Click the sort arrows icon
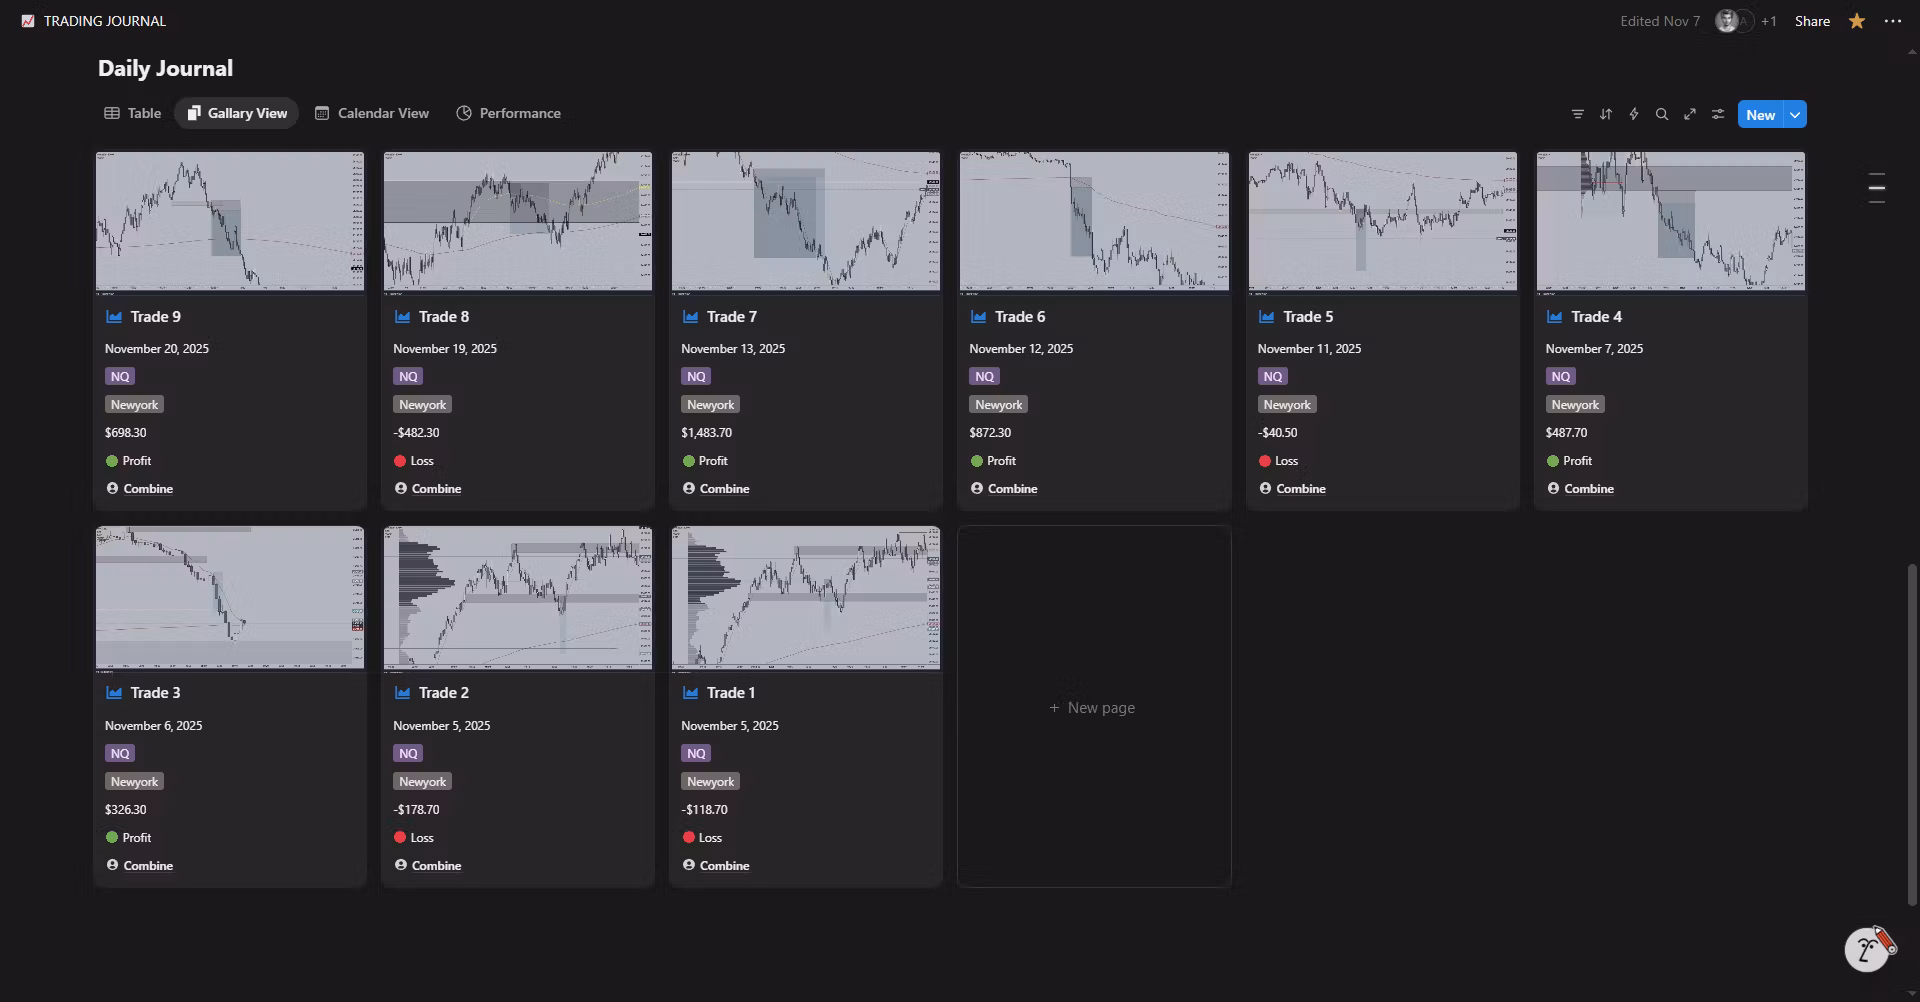The image size is (1920, 1002). (x=1605, y=114)
